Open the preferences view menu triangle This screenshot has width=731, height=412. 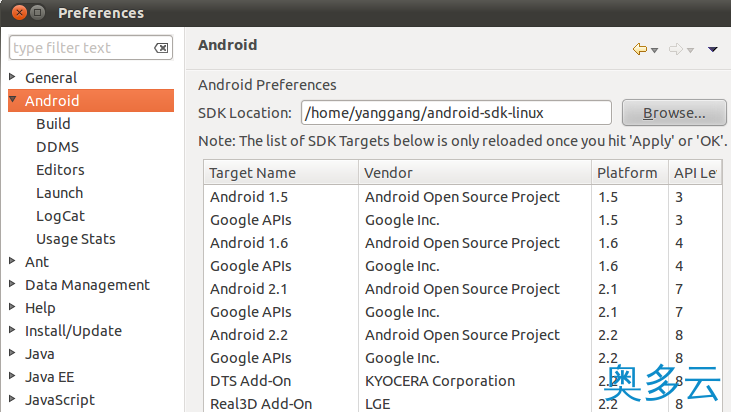tap(712, 49)
